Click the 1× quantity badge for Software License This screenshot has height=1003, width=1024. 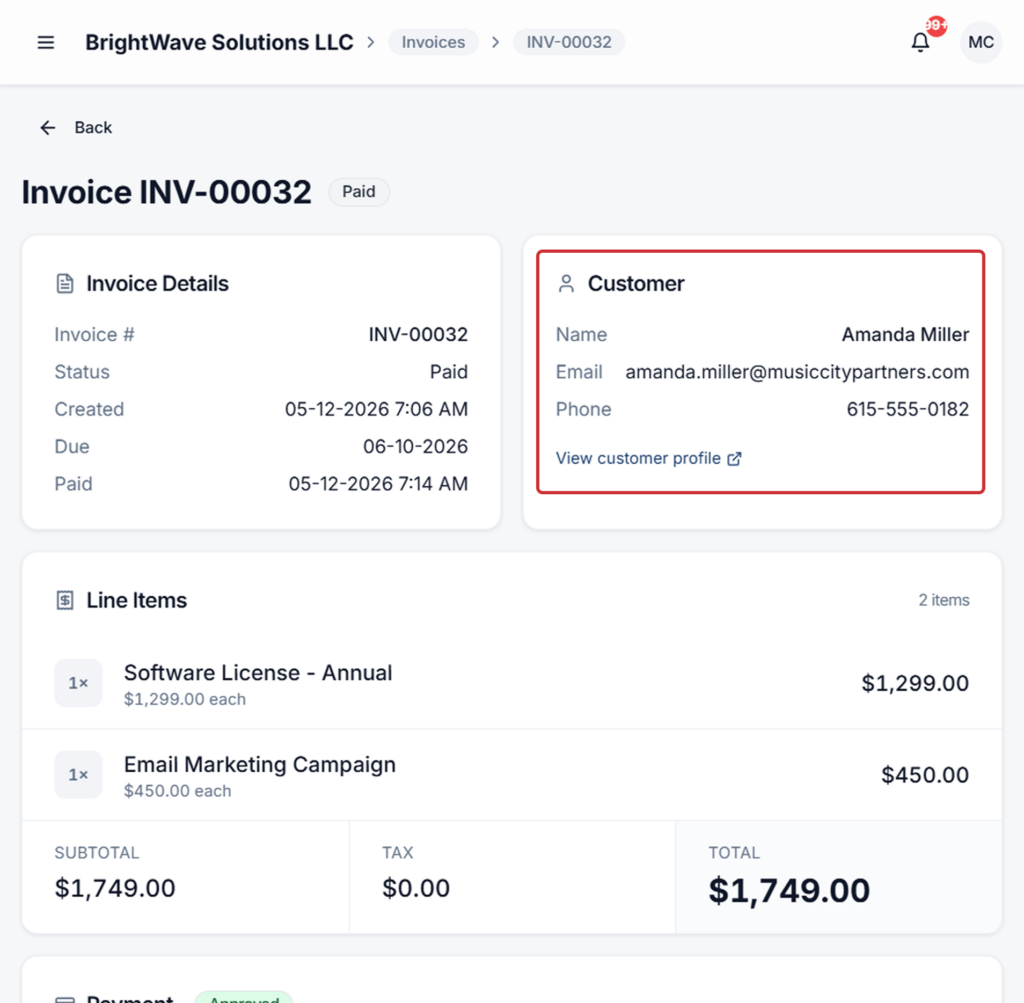[78, 683]
